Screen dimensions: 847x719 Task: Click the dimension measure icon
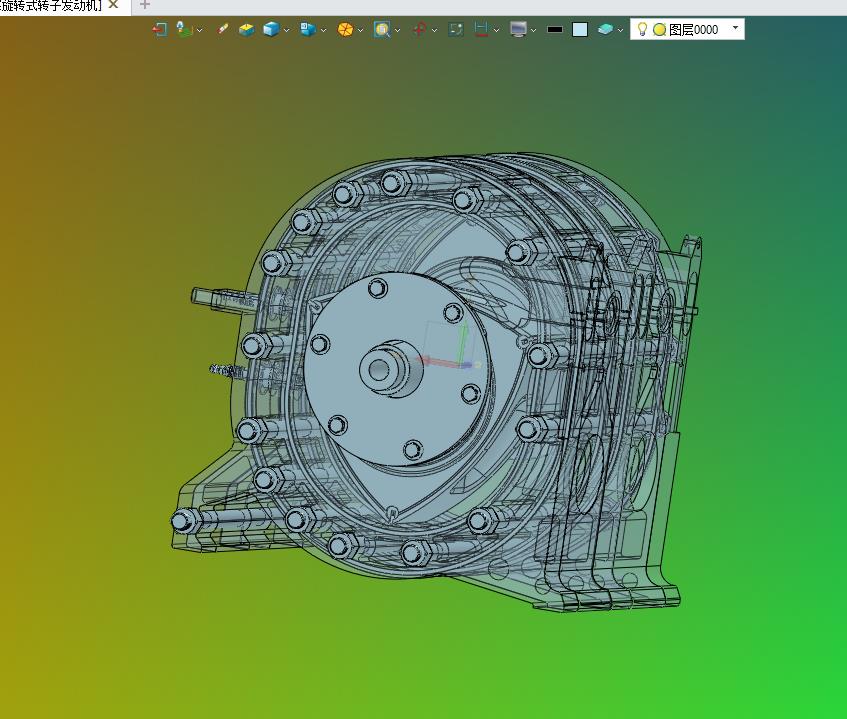pos(481,29)
